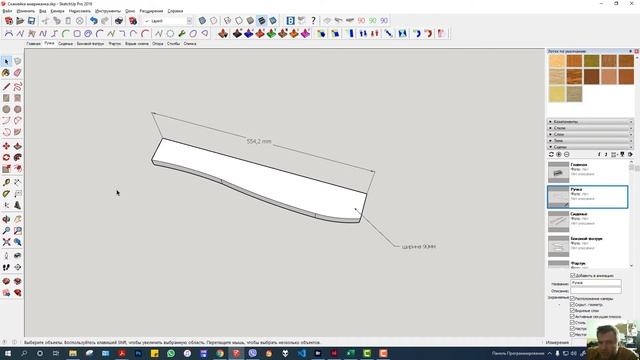Pick the Protractor tool
The height and width of the screenshot is (360, 640).
[6, 194]
